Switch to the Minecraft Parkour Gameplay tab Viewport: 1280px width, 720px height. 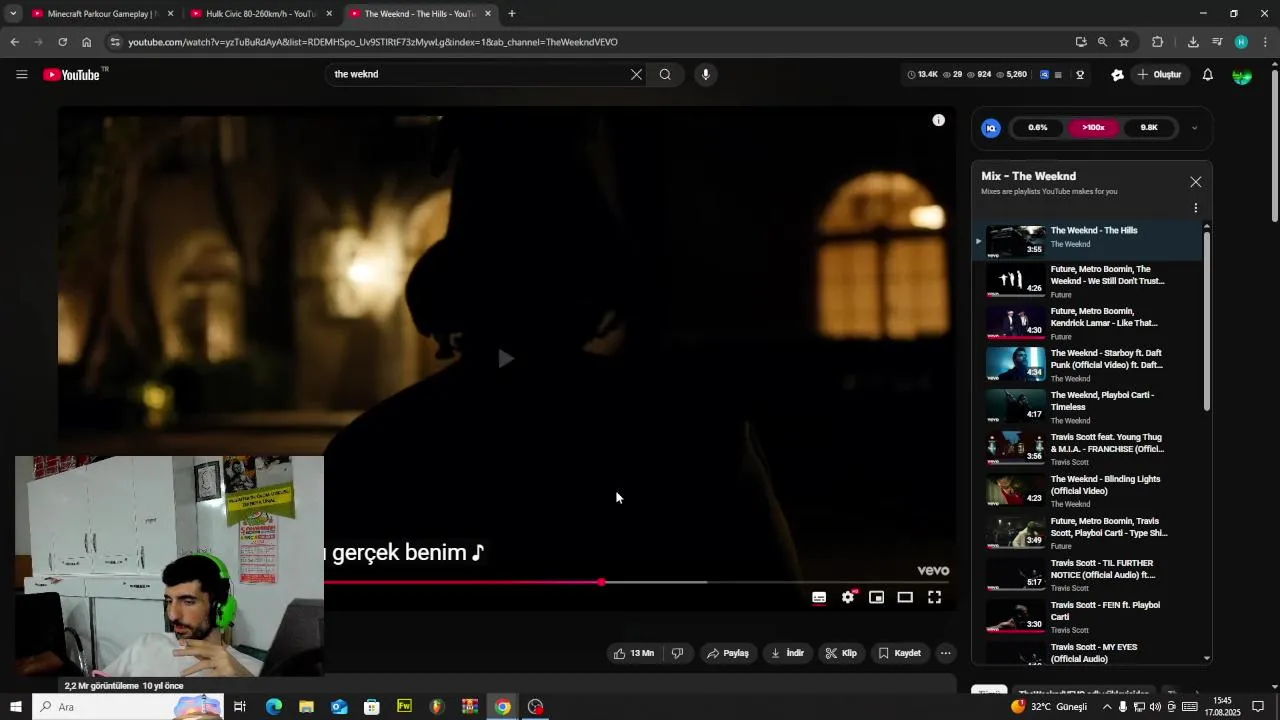(104, 14)
